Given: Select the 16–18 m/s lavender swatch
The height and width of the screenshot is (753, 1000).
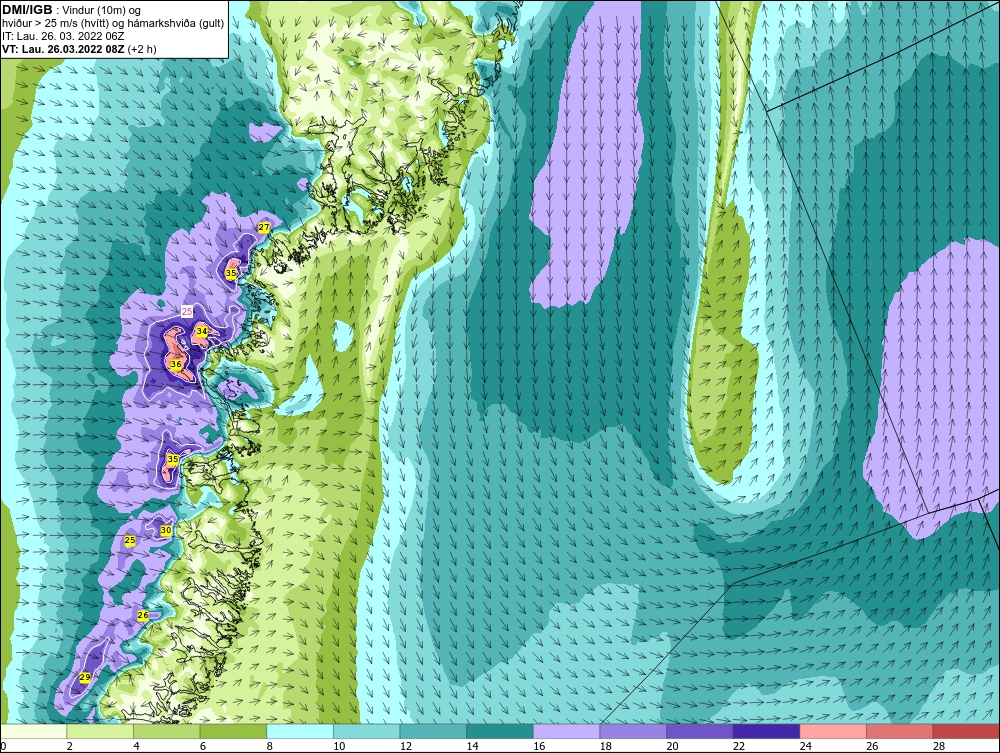Looking at the screenshot, I should click(x=566, y=731).
